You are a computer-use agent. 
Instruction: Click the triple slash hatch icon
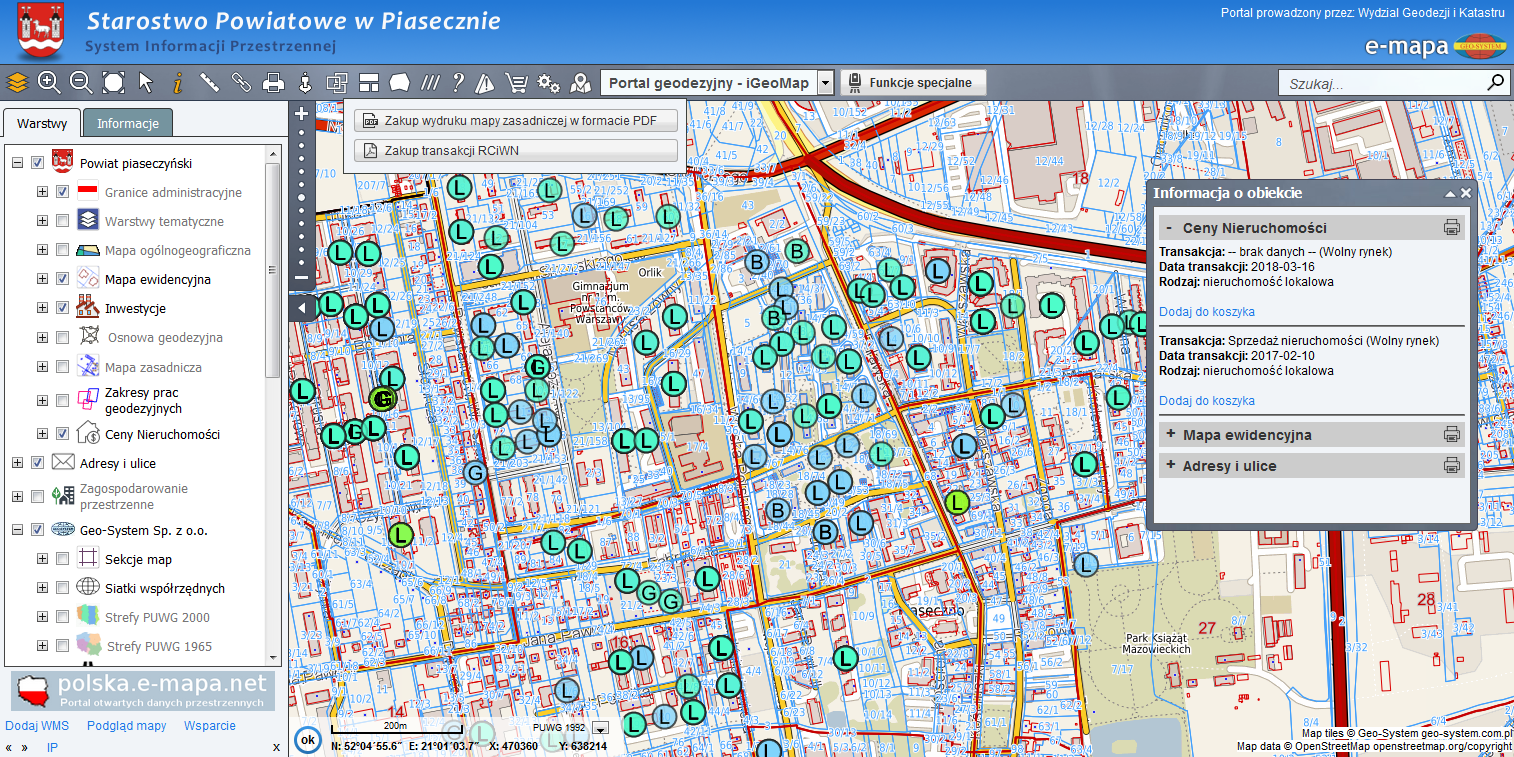click(430, 82)
